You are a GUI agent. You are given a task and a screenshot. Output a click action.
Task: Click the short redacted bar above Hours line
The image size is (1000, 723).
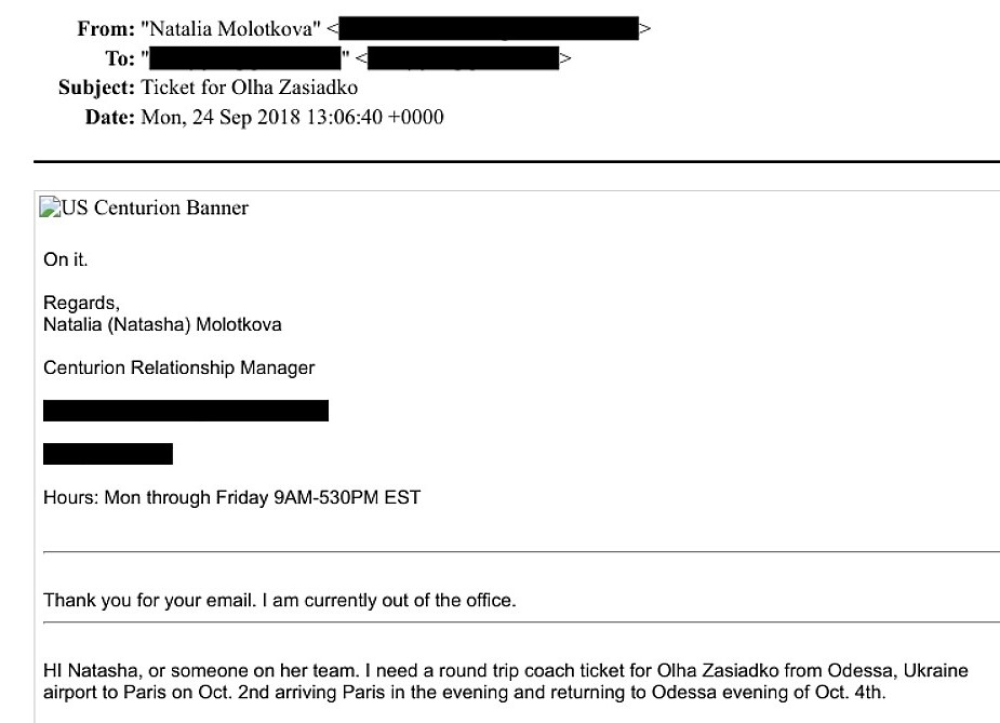click(108, 455)
